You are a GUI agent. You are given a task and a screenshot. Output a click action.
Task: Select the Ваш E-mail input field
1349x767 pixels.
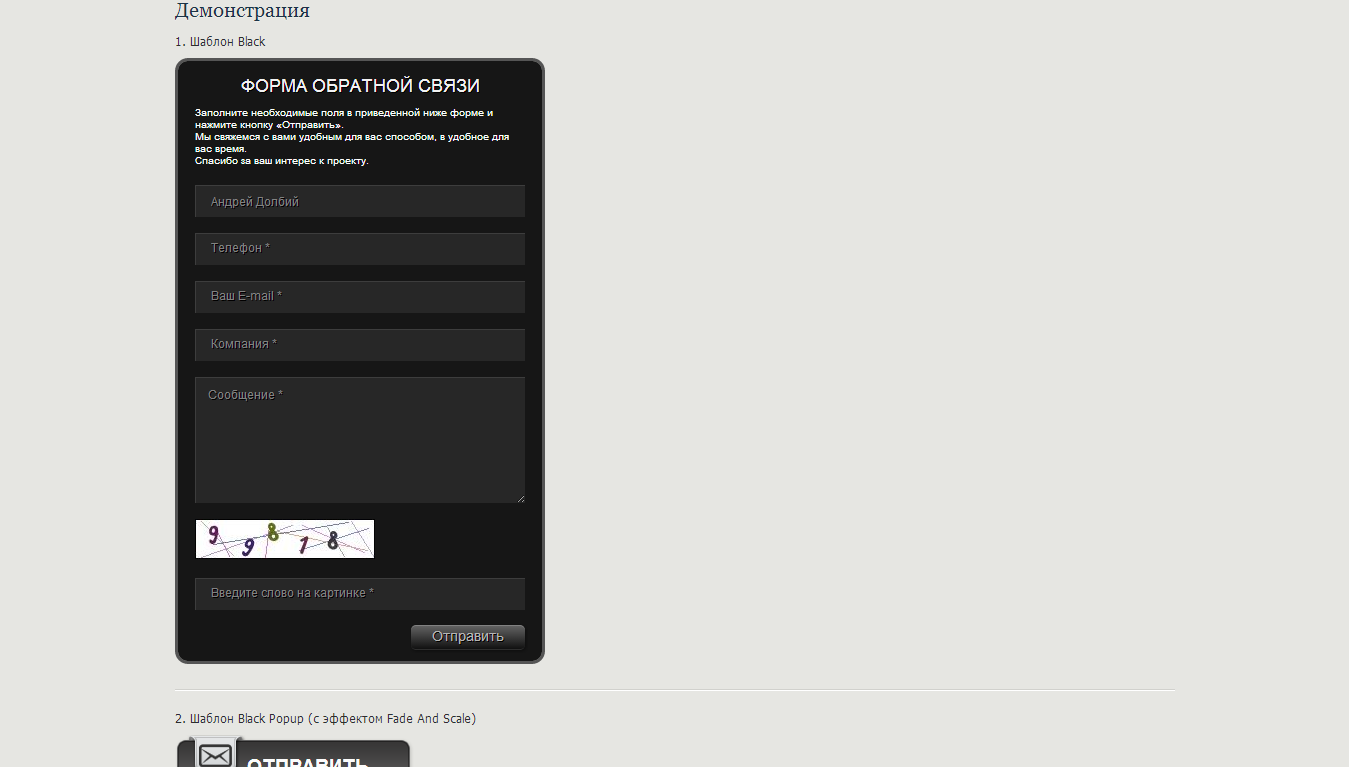(359, 297)
